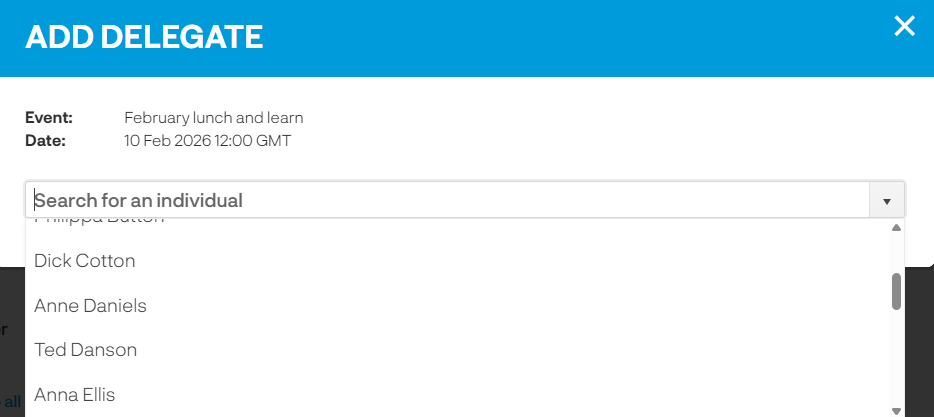Choose Anne Daniels as delegate

[x=90, y=306]
